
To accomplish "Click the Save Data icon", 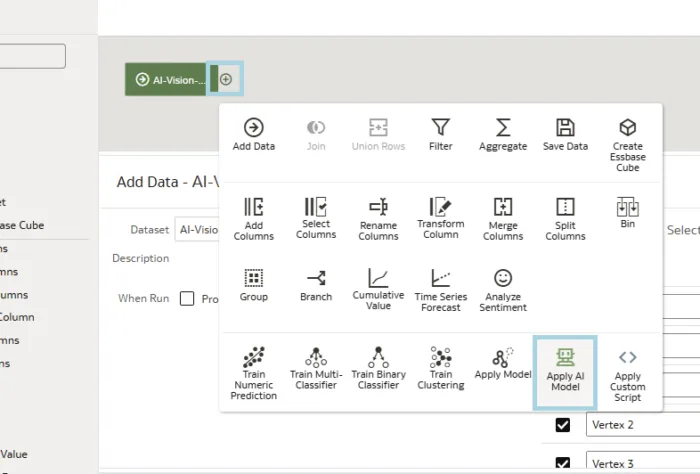I will coord(565,128).
